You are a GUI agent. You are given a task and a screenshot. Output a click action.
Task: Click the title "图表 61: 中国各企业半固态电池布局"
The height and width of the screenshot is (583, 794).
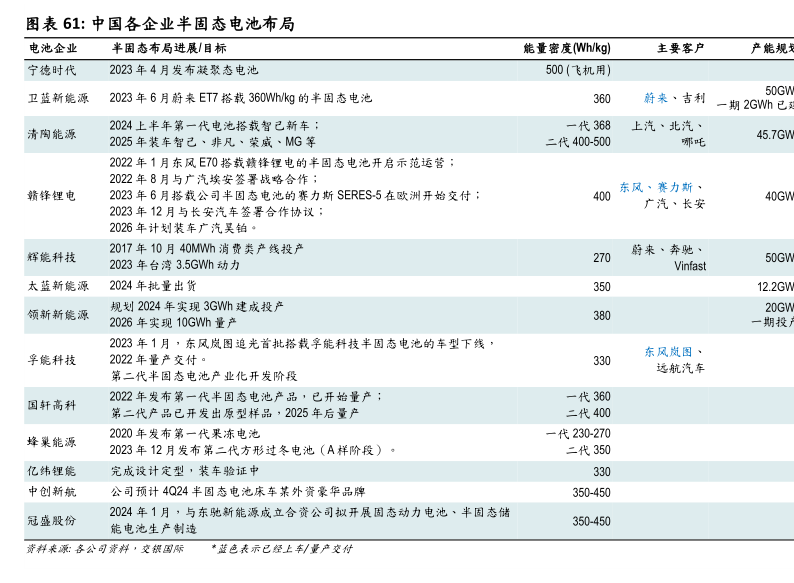point(160,23)
